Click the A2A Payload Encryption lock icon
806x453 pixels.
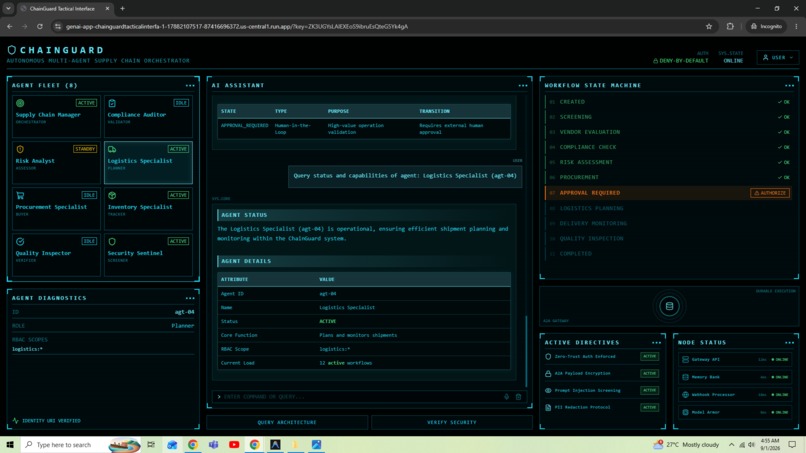coord(548,373)
